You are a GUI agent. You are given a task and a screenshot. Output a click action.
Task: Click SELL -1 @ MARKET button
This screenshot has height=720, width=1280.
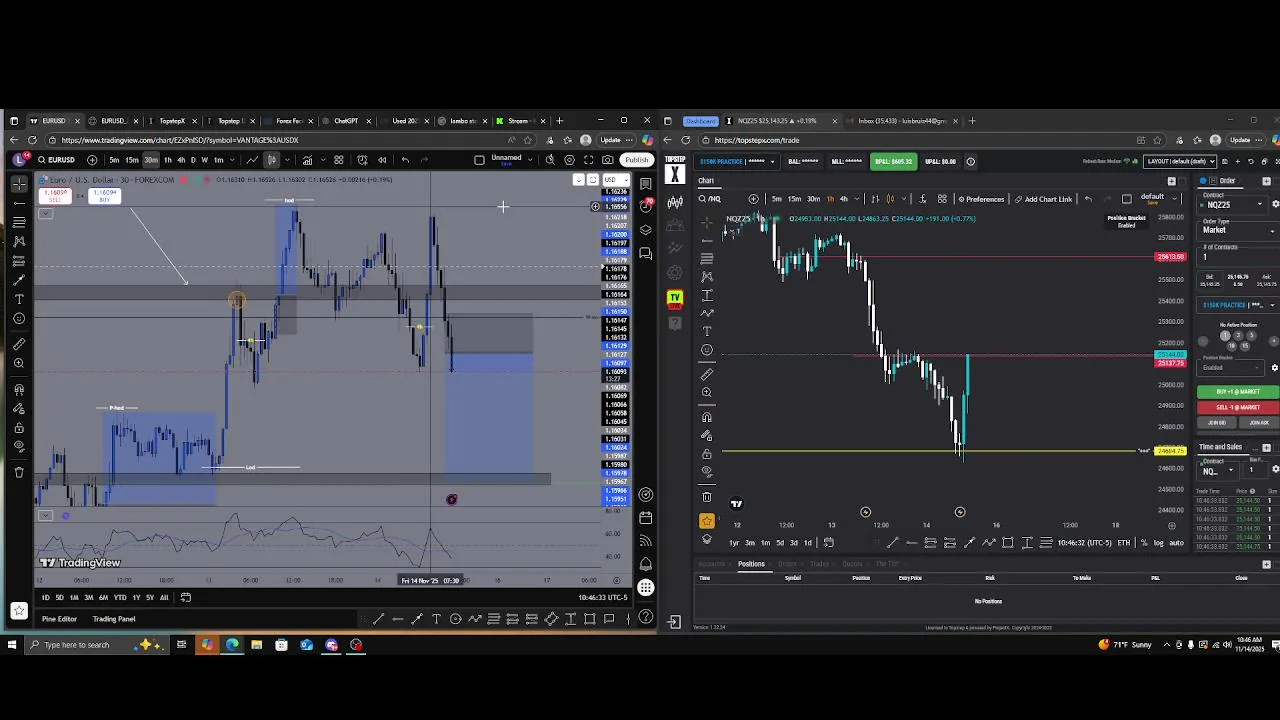pyautogui.click(x=1238, y=407)
